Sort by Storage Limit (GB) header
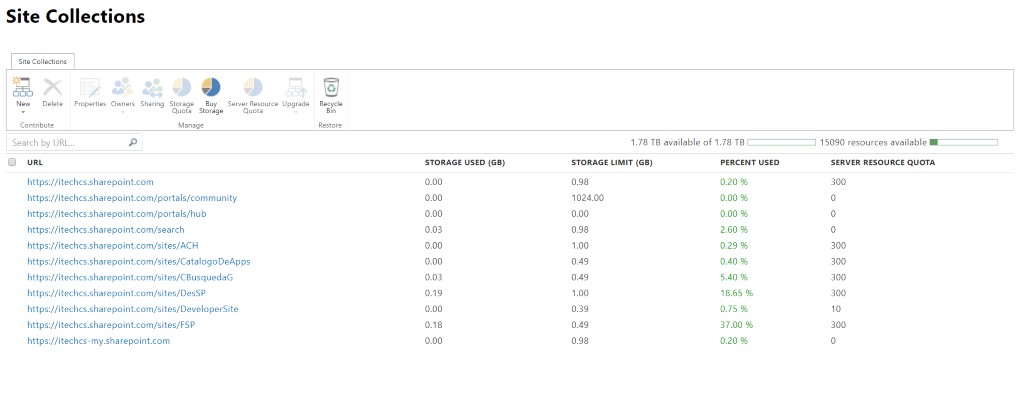Viewport: 1024px width, 394px height. [612, 162]
